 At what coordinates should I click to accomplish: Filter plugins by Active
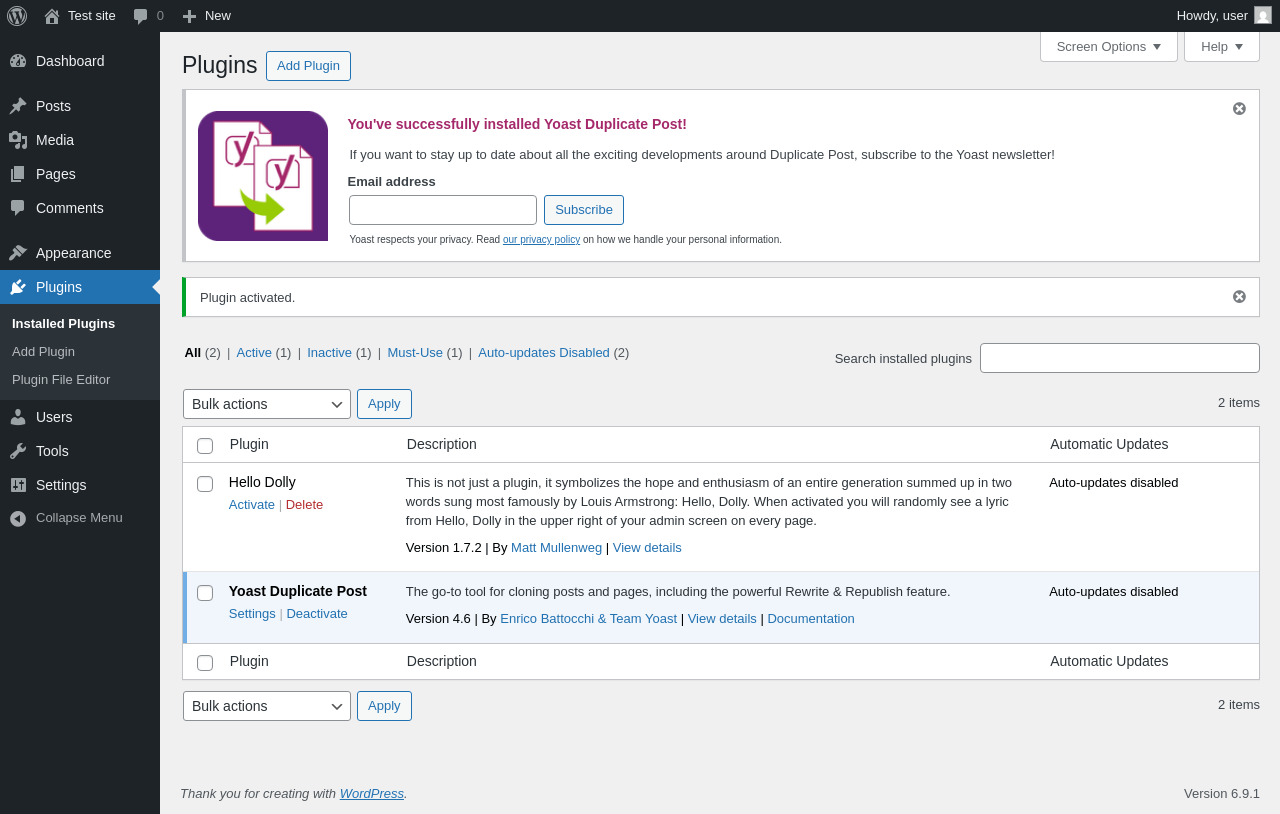point(254,352)
